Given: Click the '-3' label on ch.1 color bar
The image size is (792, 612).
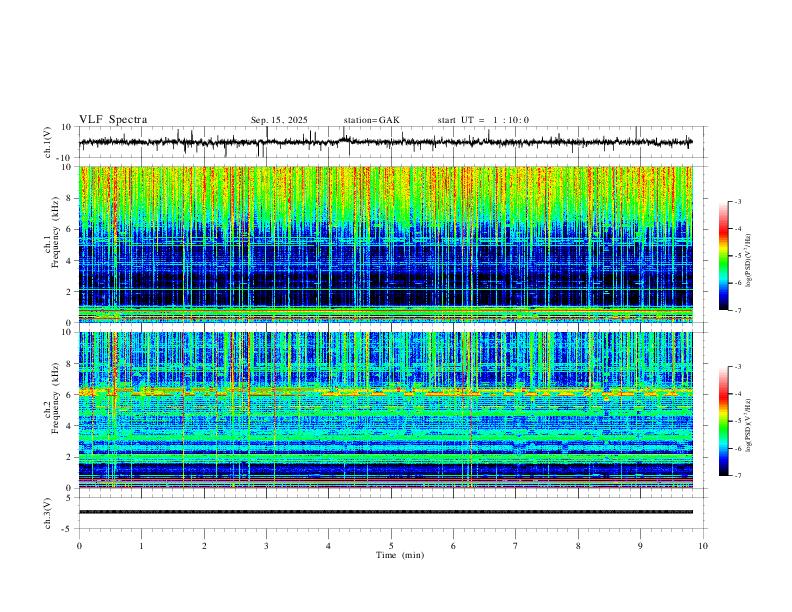Looking at the screenshot, I should 737,202.
